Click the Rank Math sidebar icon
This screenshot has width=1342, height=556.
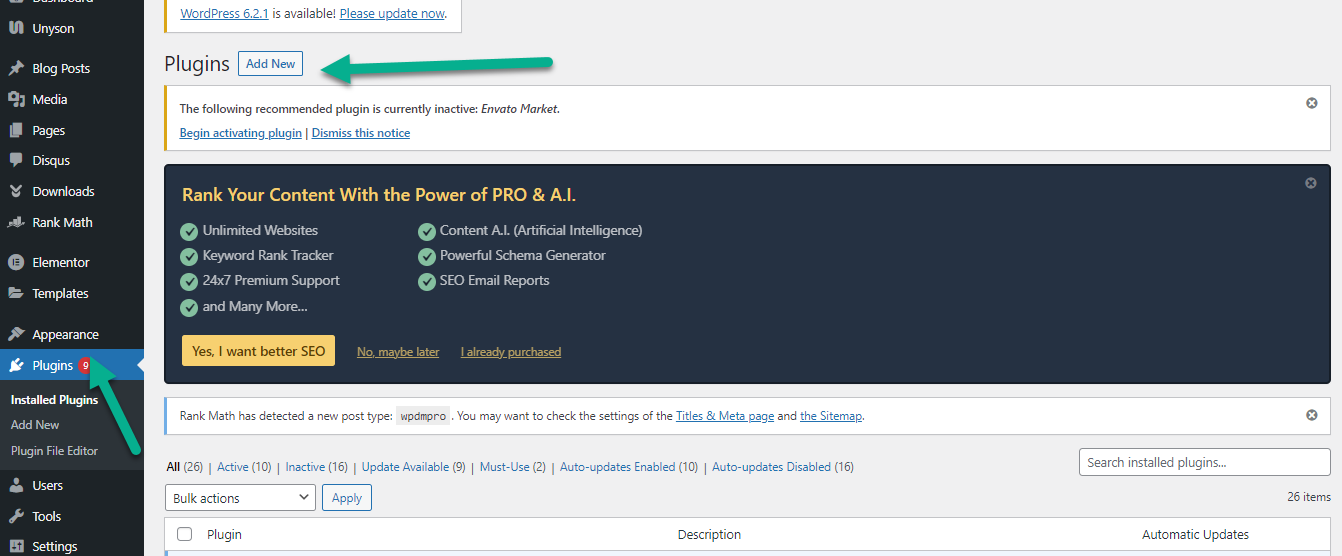(16, 222)
